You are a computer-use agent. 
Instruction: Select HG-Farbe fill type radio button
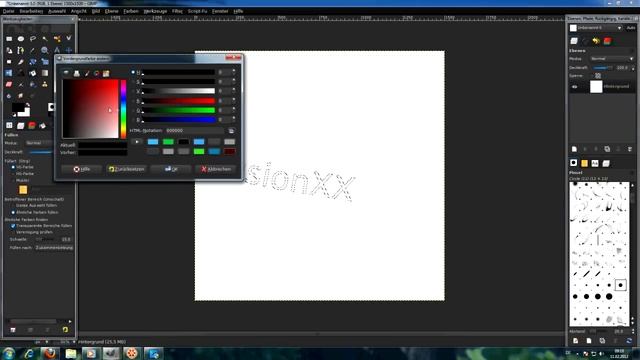13,174
